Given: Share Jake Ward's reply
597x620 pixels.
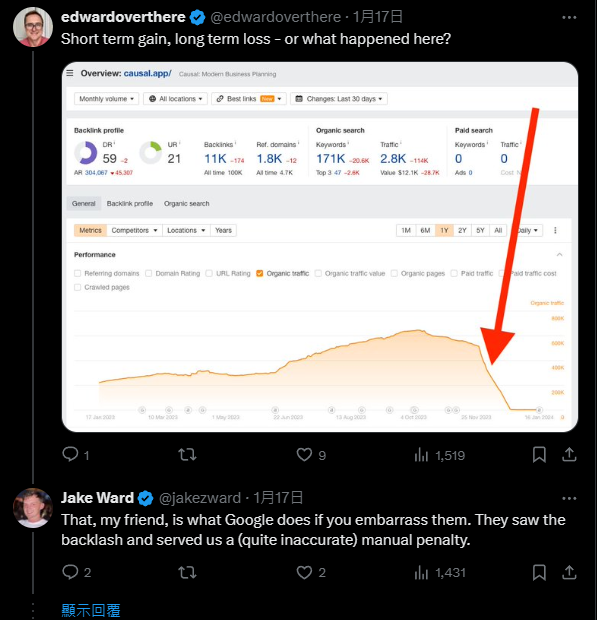Looking at the screenshot, I should tap(569, 572).
